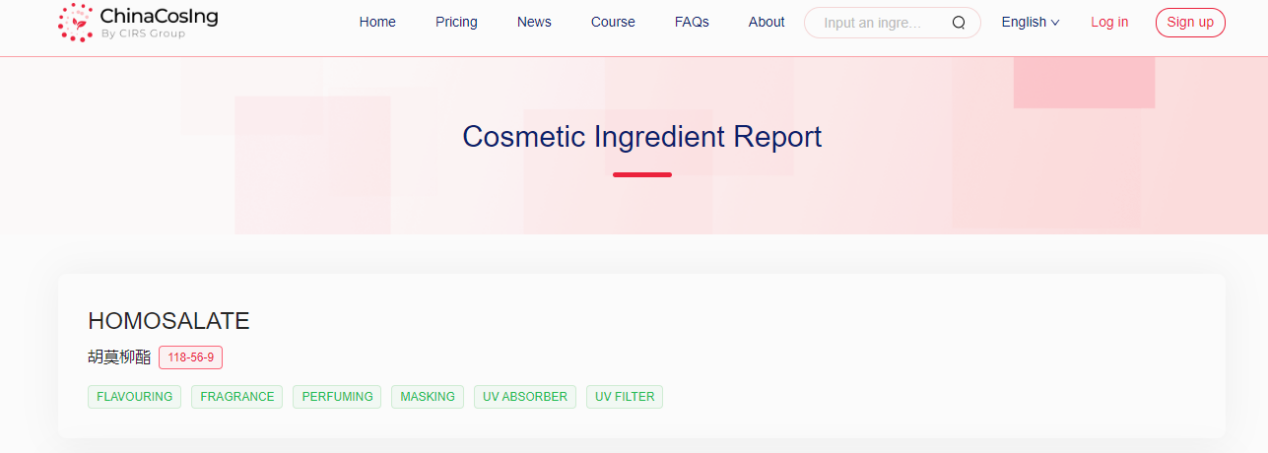Visit the About page
The image size is (1268, 453).
[x=766, y=22]
